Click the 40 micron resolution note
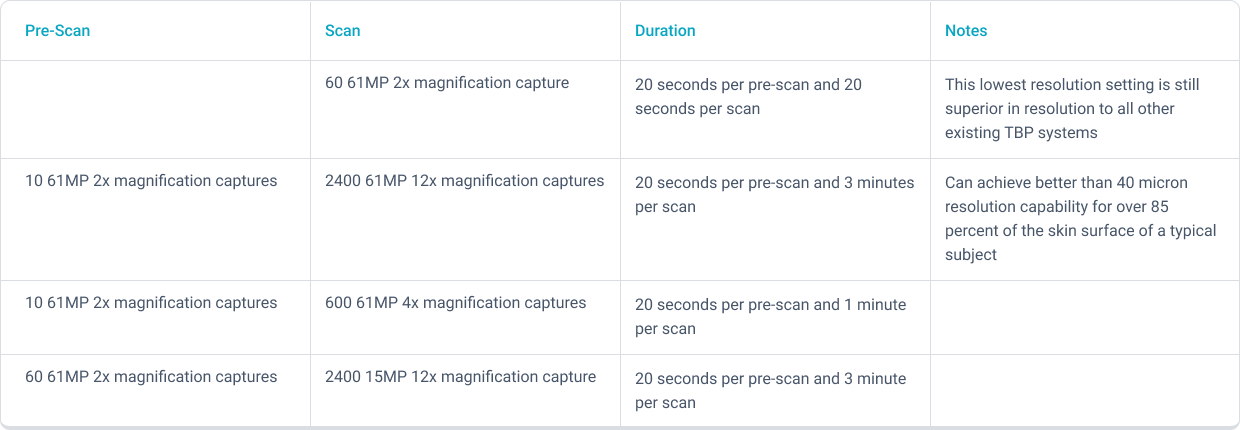This screenshot has width=1240, height=430. click(x=1080, y=218)
